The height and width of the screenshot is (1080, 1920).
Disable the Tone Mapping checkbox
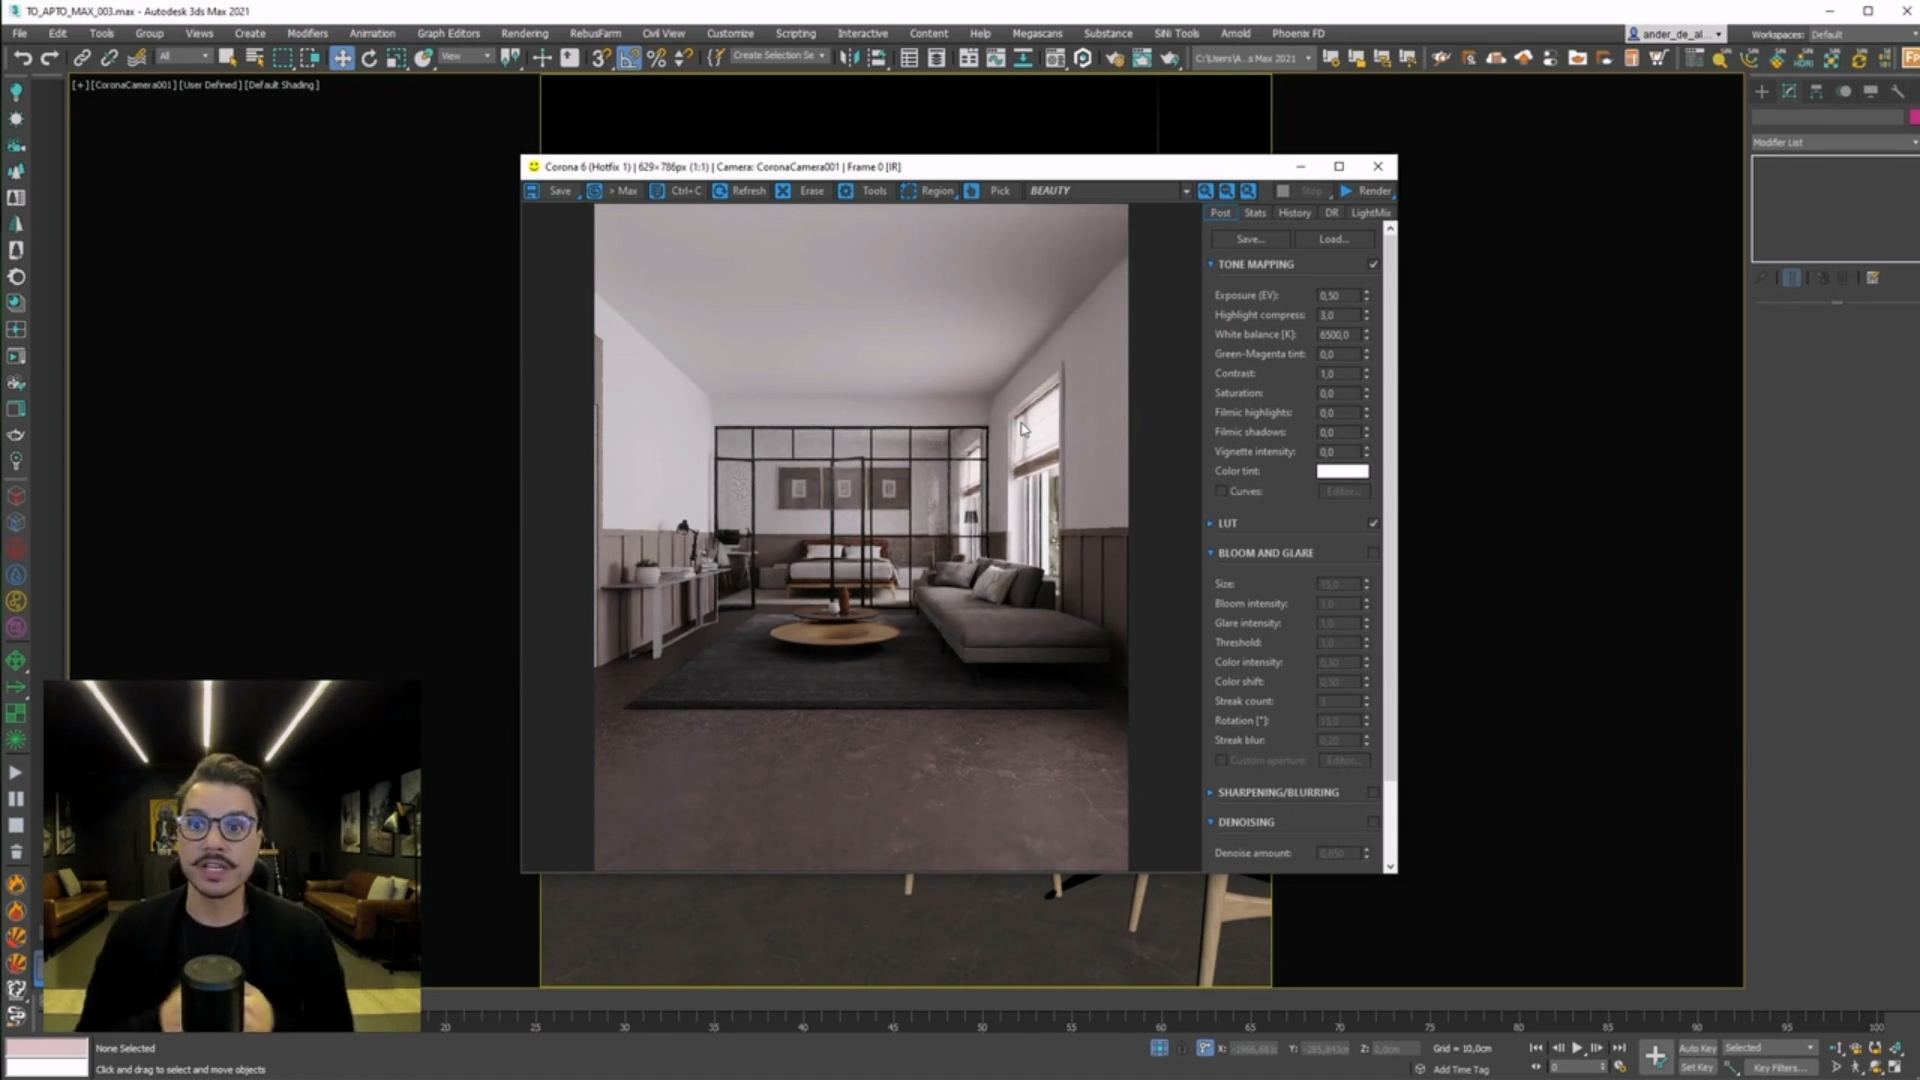tap(1373, 265)
